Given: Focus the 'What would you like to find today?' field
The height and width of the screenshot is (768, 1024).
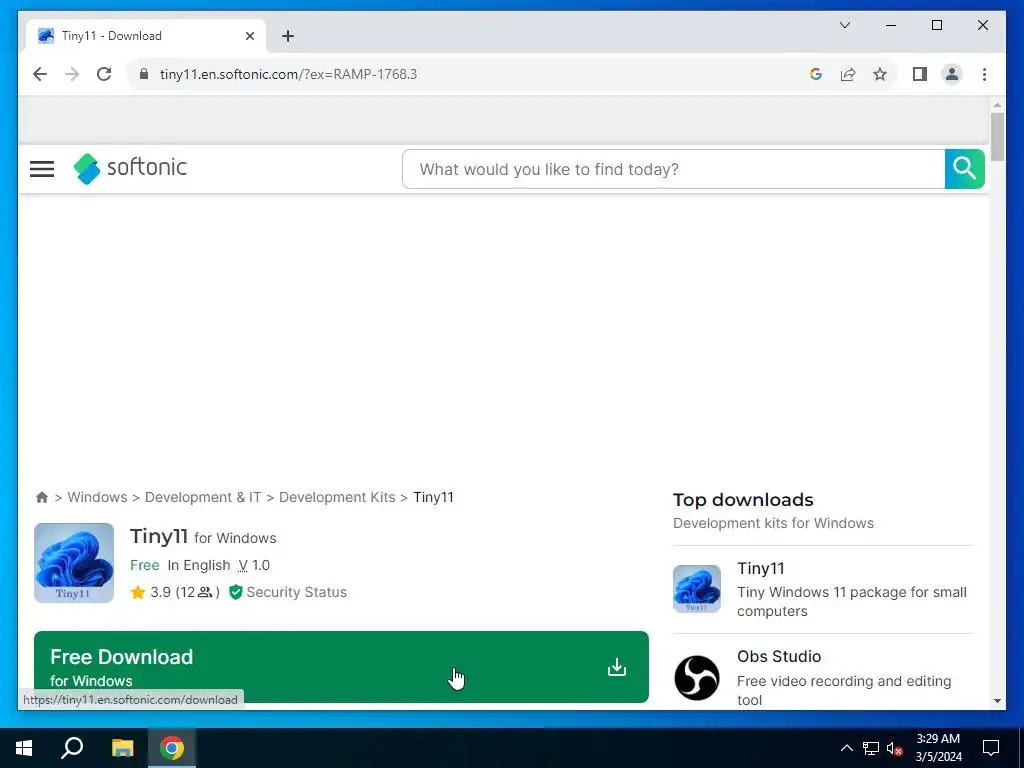Looking at the screenshot, I should tap(673, 169).
